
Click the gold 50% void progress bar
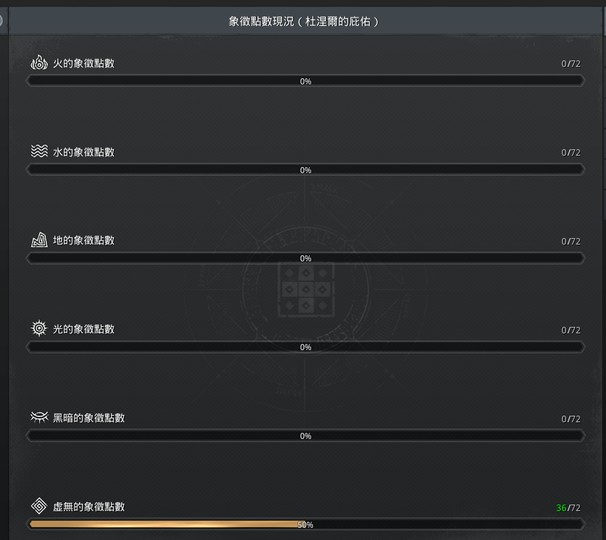point(305,525)
